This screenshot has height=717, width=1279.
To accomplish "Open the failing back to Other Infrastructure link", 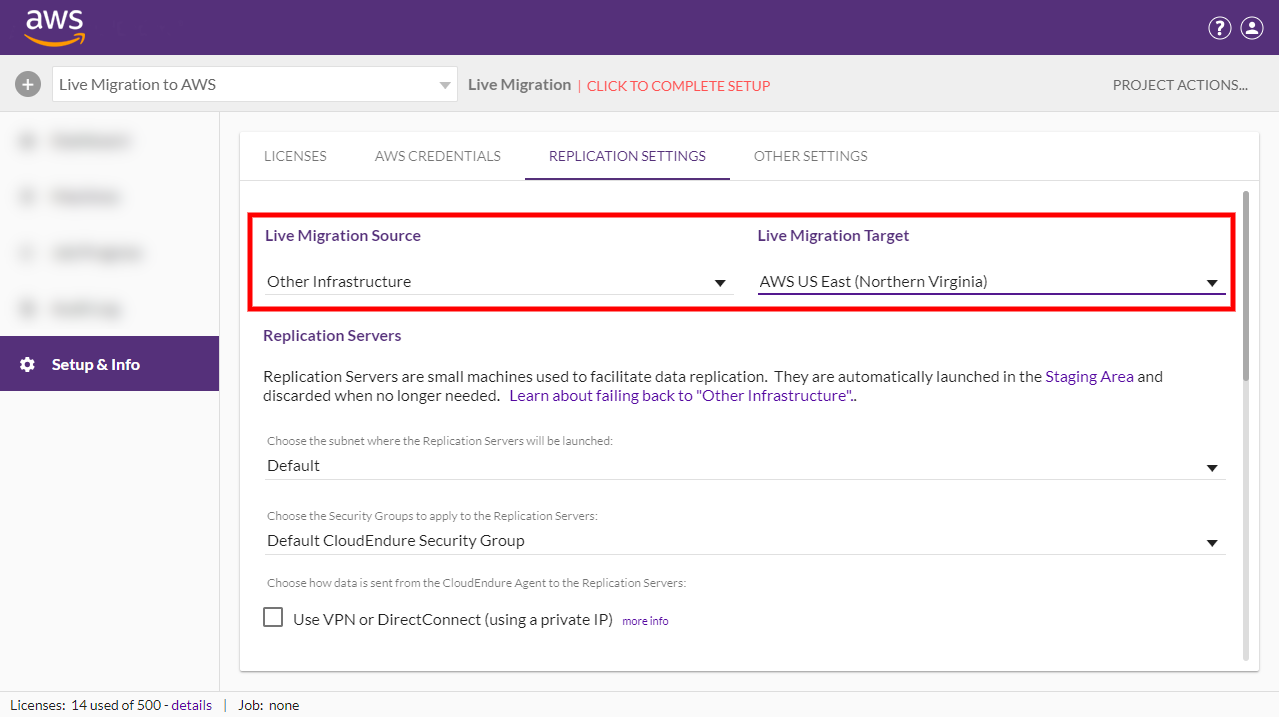I will click(681, 396).
